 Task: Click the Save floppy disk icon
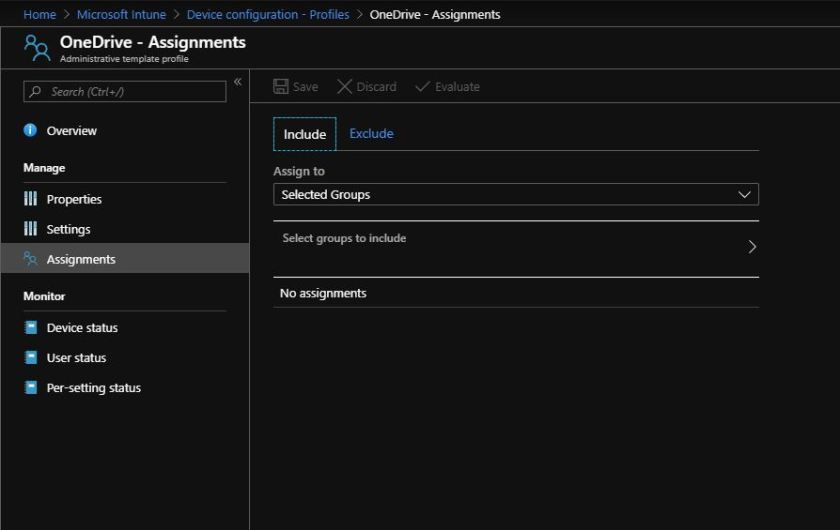[x=281, y=86]
